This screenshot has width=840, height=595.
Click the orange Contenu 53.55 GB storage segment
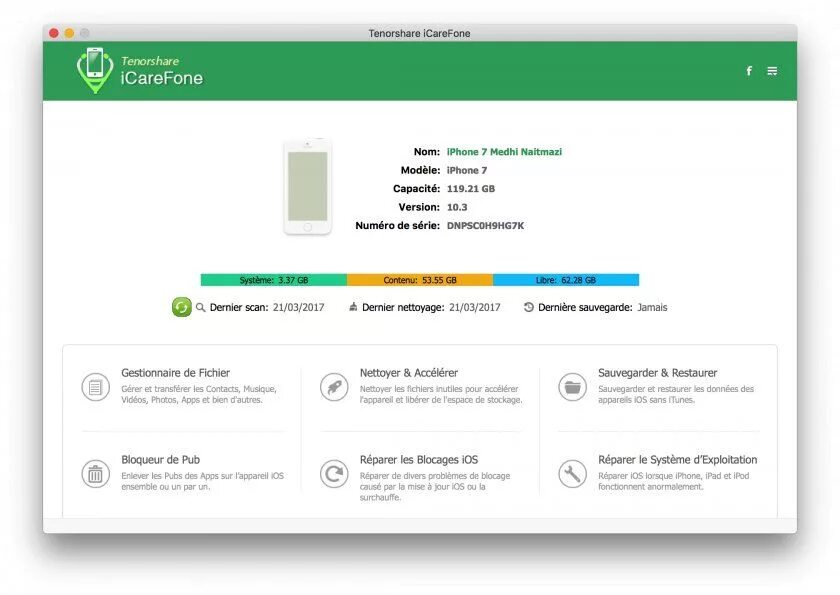[x=420, y=280]
